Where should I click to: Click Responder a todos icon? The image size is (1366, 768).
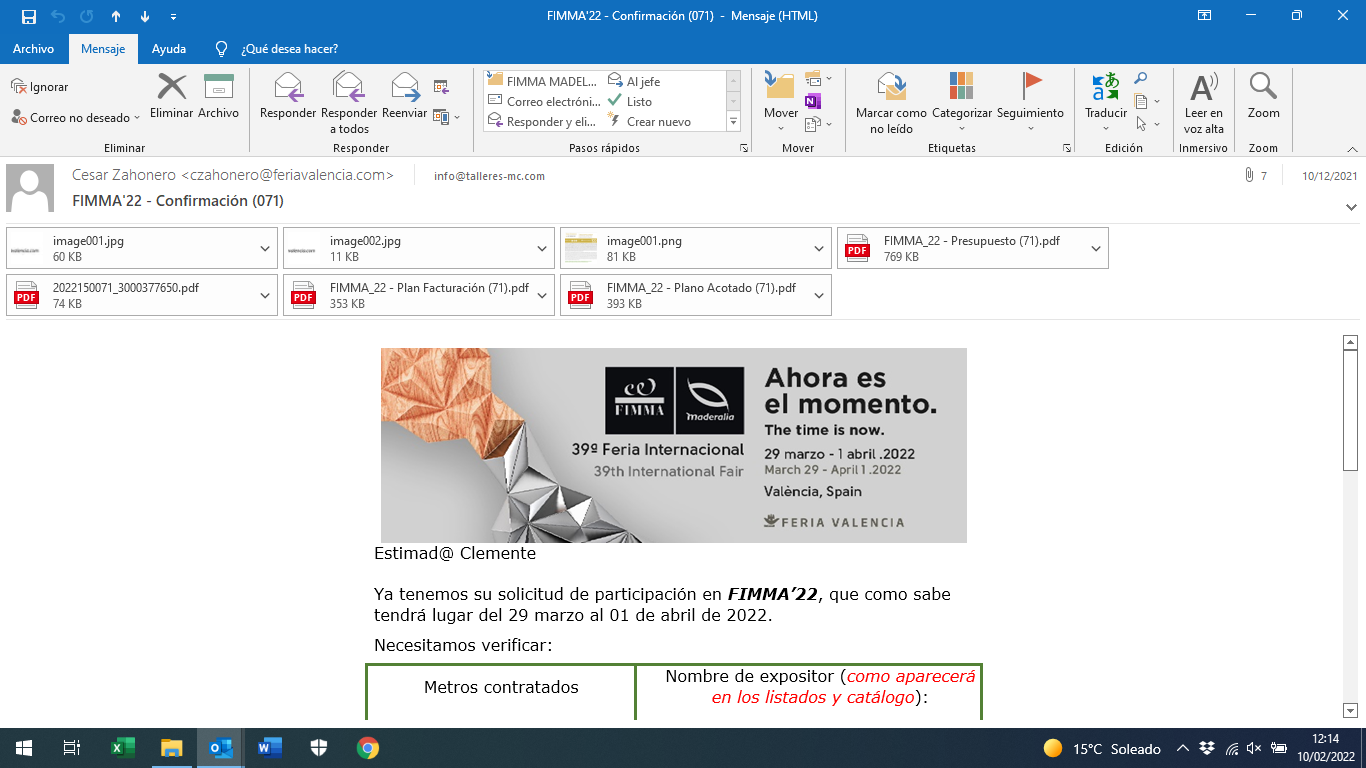pos(349,87)
